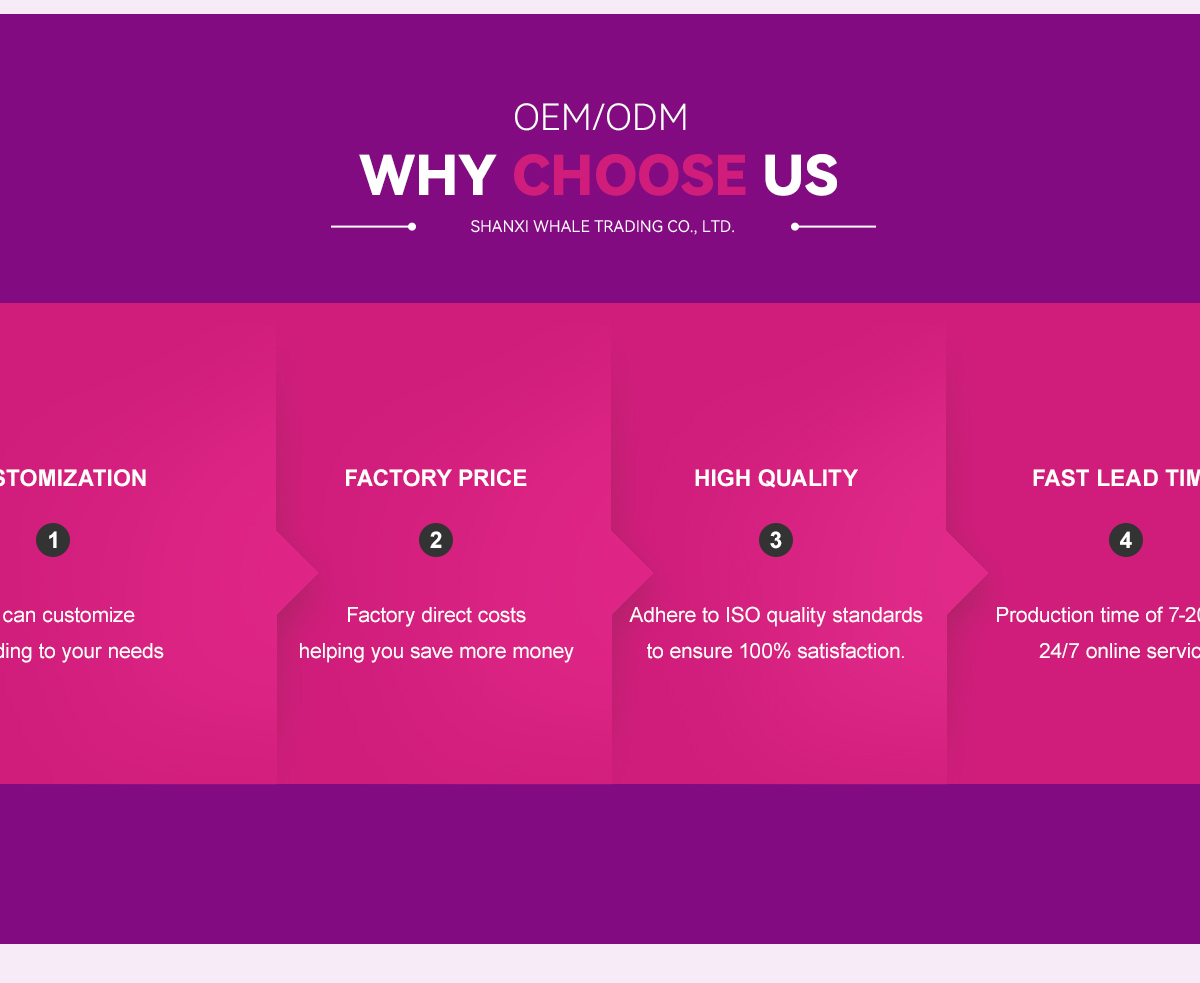Click the OEM/ODM title text
Image resolution: width=1200 pixels, height=983 pixels.
coord(600,118)
